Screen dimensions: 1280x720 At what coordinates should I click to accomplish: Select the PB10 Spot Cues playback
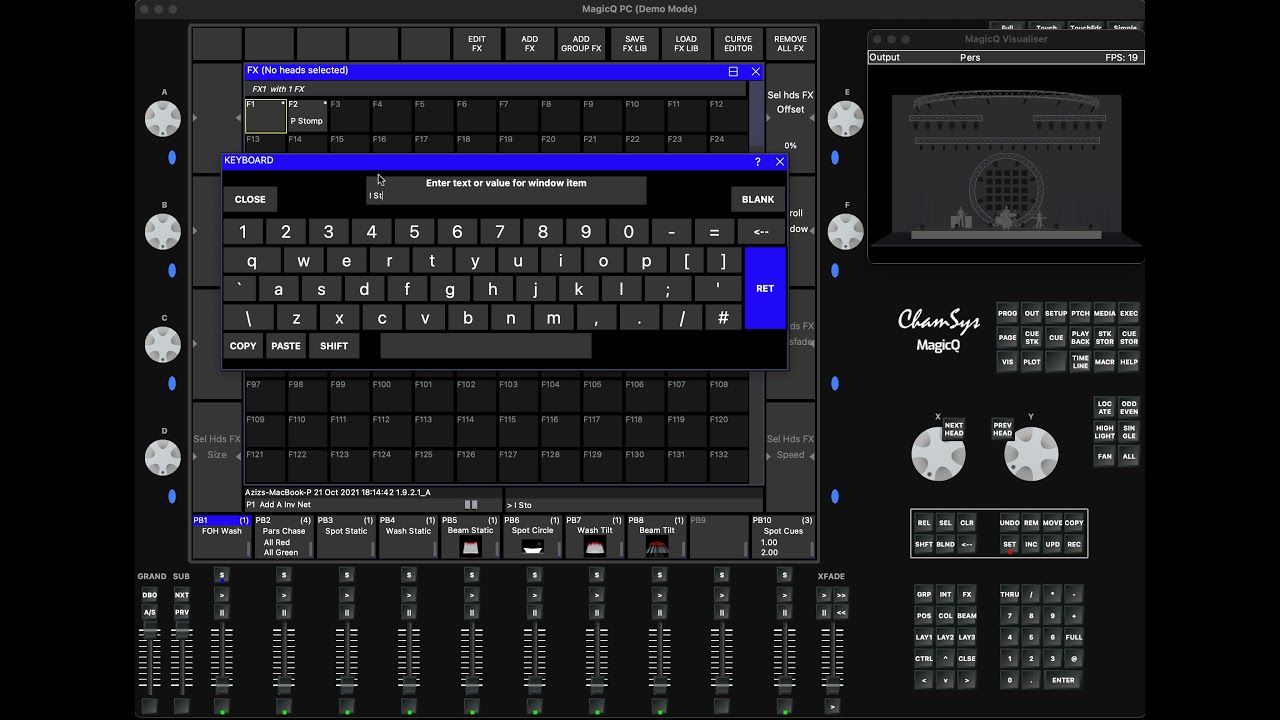782,537
